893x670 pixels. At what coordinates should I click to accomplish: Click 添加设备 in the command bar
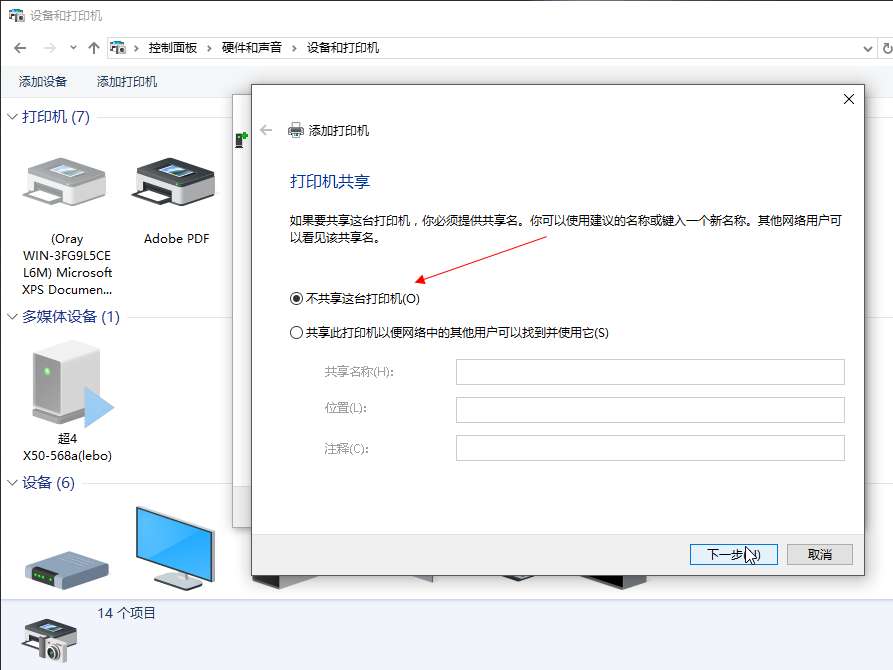43,81
